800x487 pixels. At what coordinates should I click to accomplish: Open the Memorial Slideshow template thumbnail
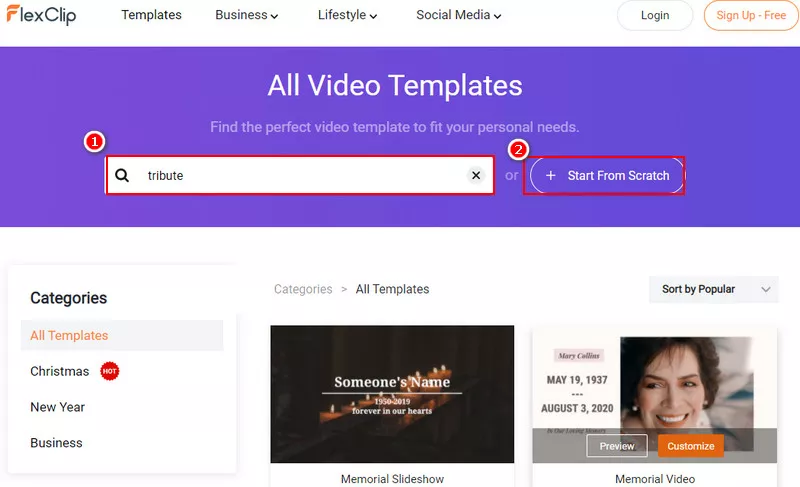click(392, 394)
